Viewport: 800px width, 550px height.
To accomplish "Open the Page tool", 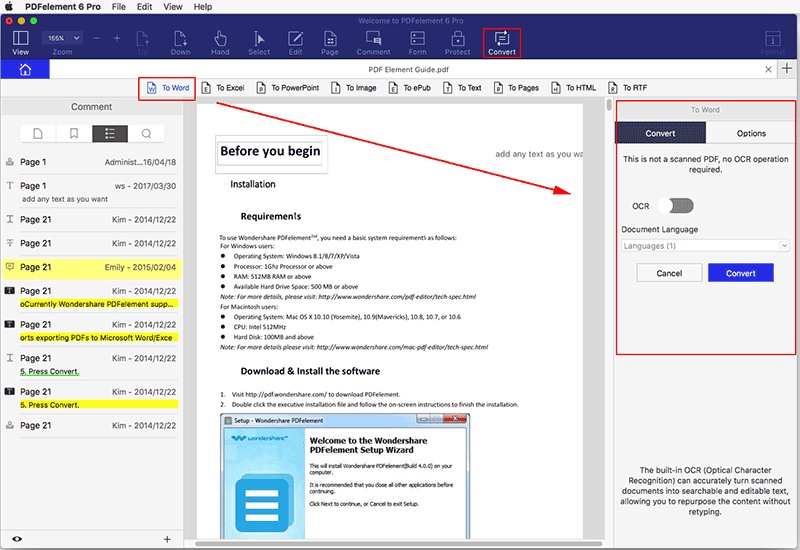I will coord(330,43).
